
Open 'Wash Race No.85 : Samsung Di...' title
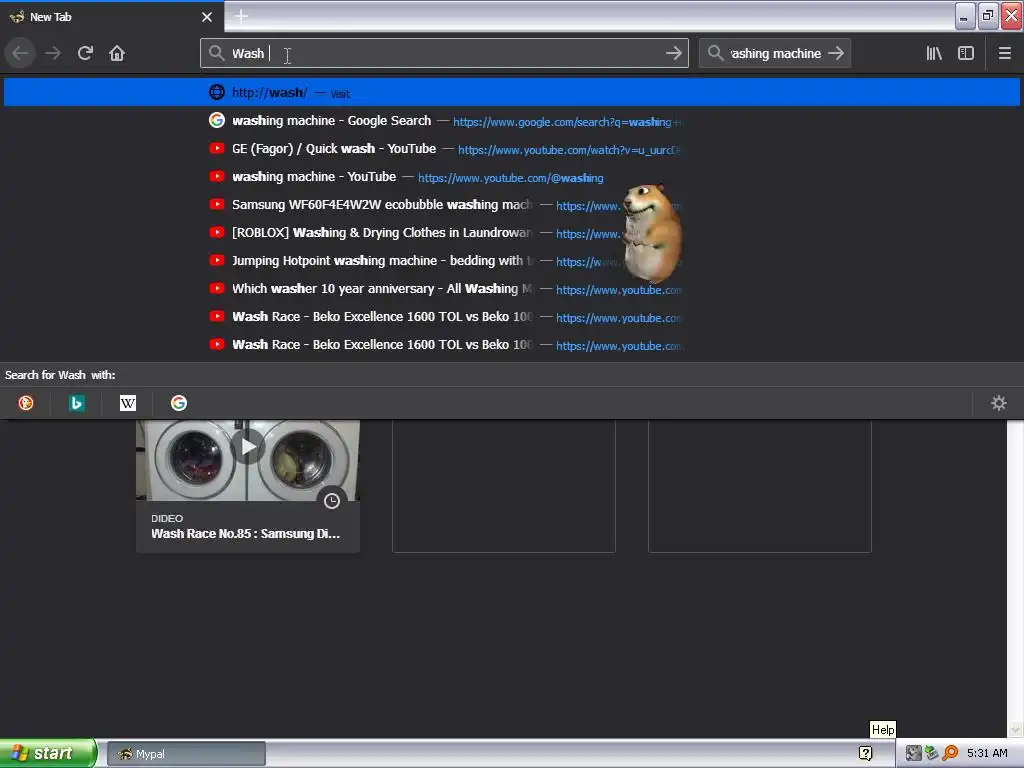pyautogui.click(x=246, y=534)
